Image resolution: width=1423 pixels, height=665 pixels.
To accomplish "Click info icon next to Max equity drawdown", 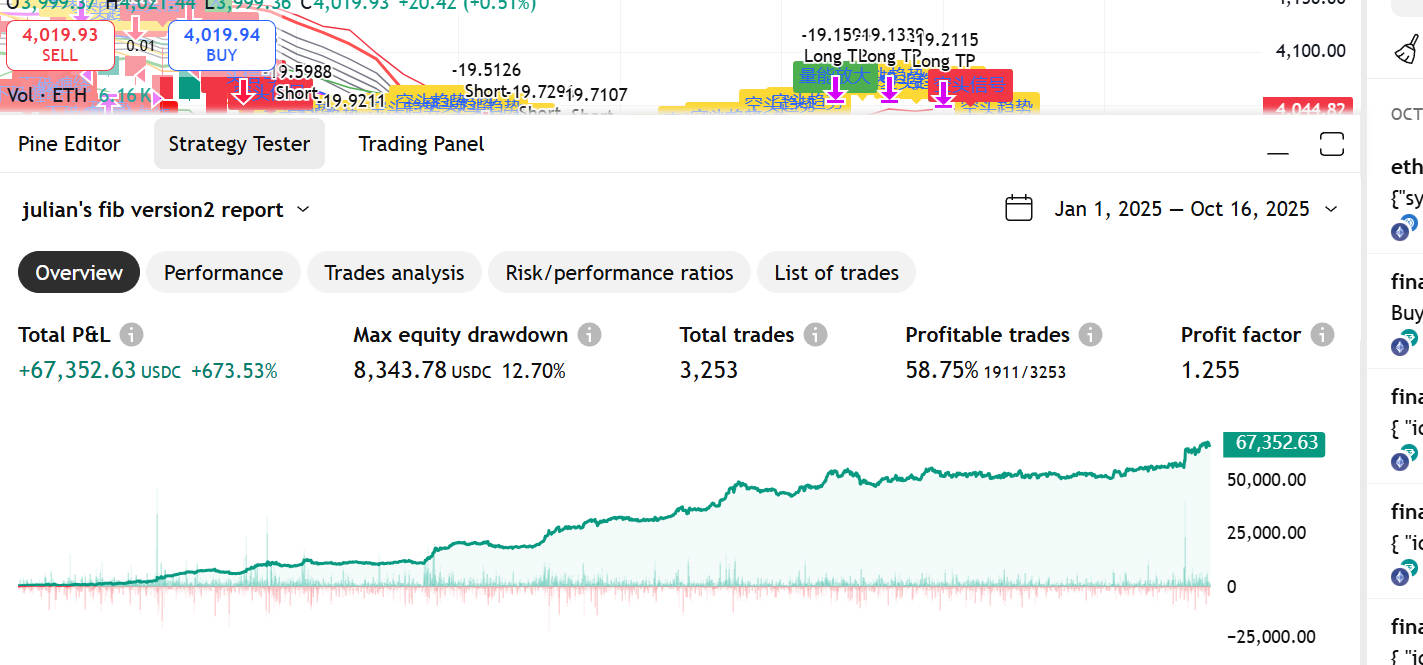I will click(590, 335).
